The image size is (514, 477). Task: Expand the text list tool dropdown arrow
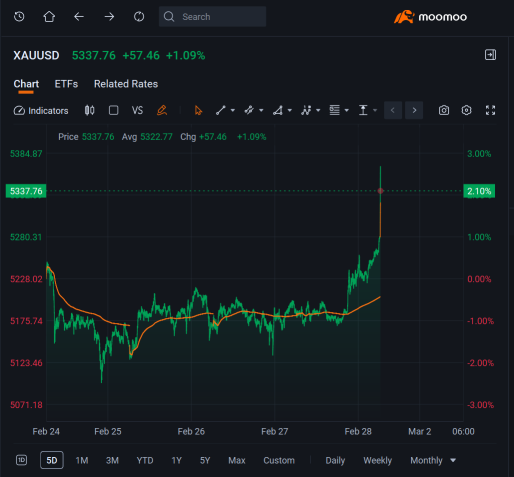point(347,110)
